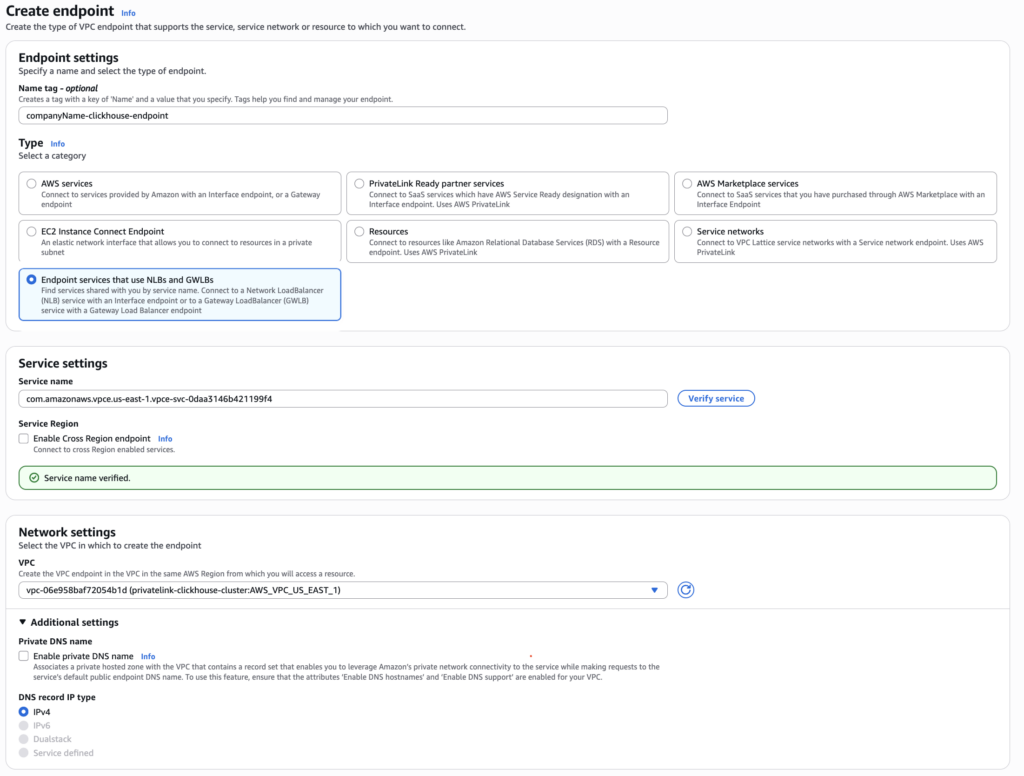The image size is (1024, 776).
Task: Click the Service name text field
Action: [343, 398]
